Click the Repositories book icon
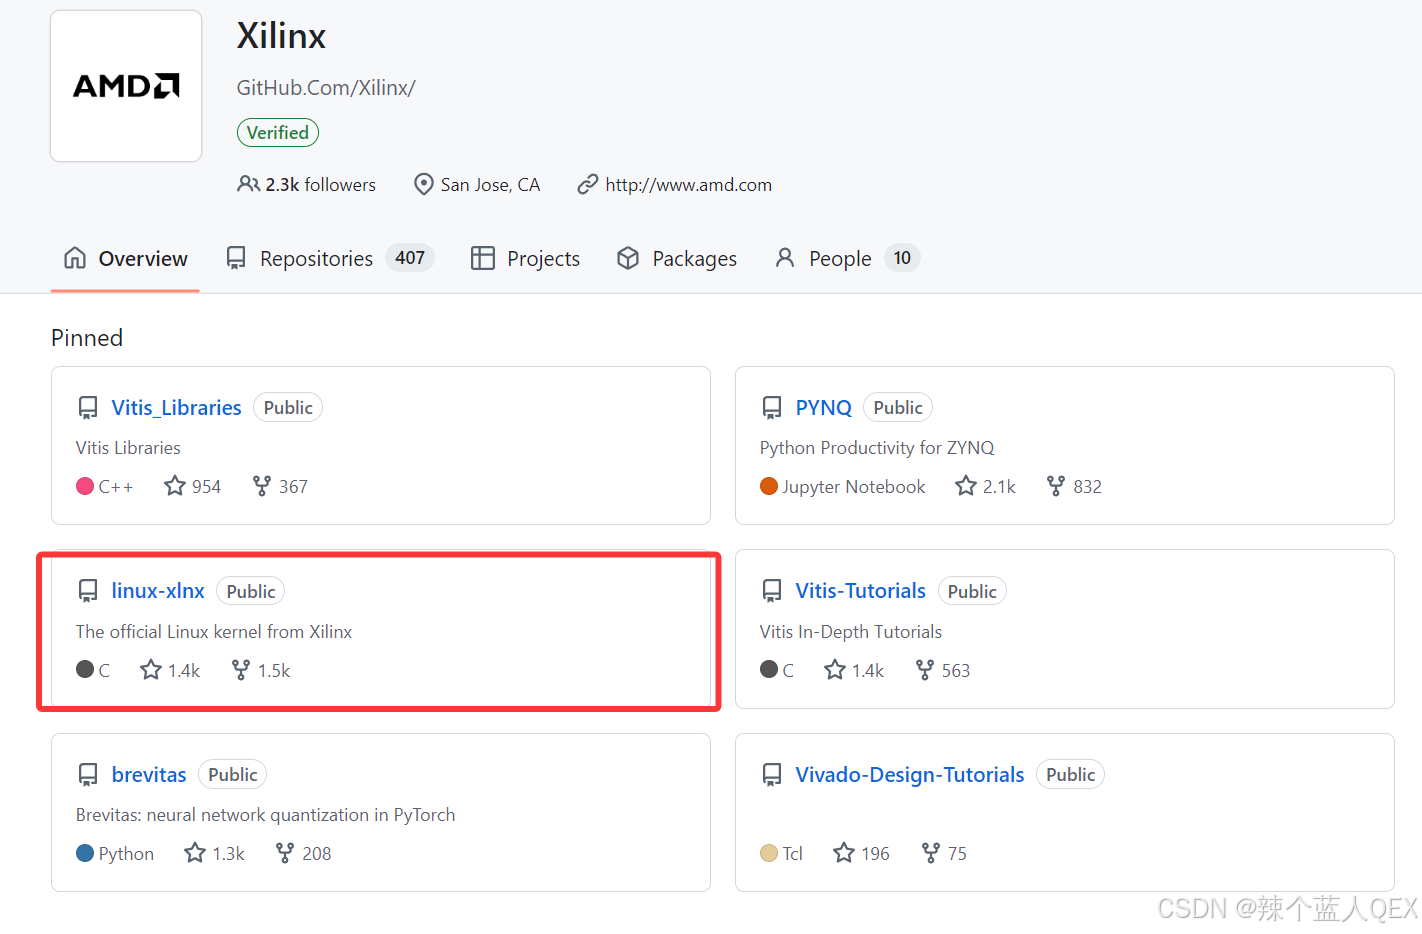The width and height of the screenshot is (1422, 934). (x=236, y=258)
